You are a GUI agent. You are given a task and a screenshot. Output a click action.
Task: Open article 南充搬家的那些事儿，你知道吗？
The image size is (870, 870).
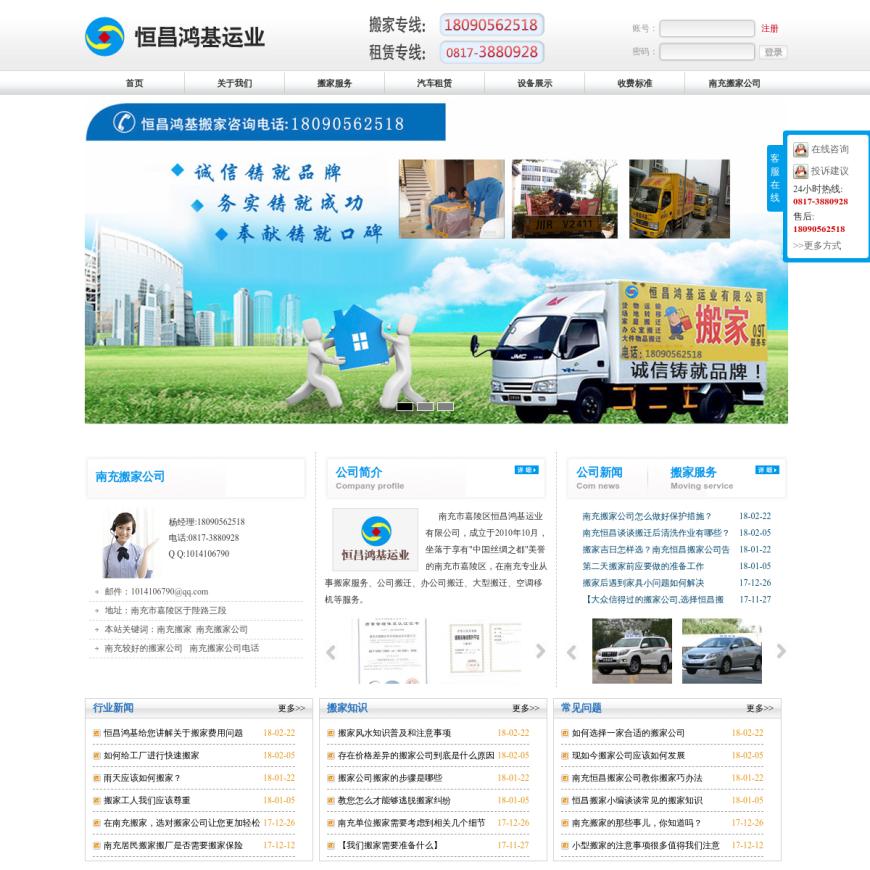point(636,823)
